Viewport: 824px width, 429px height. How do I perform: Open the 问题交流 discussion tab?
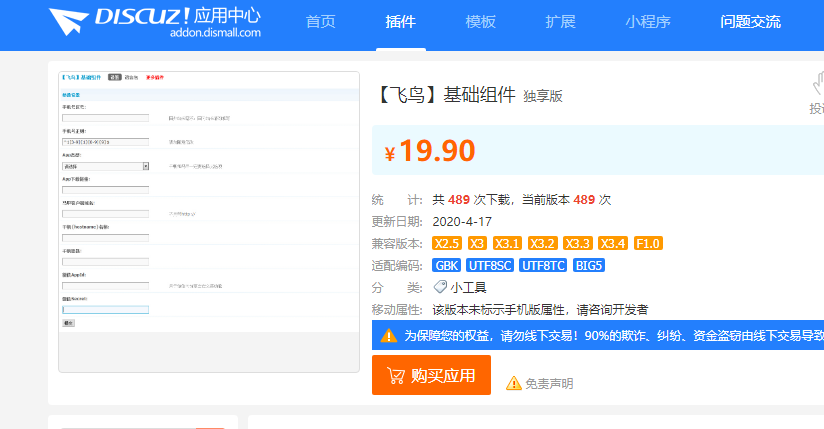pyautogui.click(x=750, y=22)
